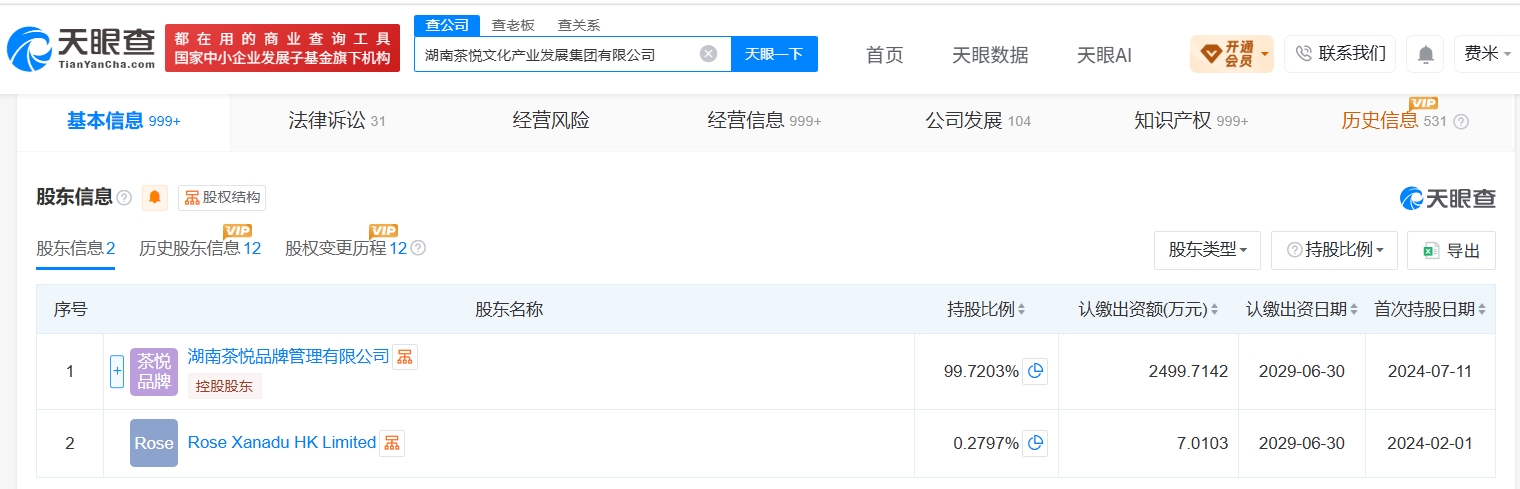The height and width of the screenshot is (489, 1520).
Task: Open the 持股比例 dropdown filter
Action: point(1334,250)
